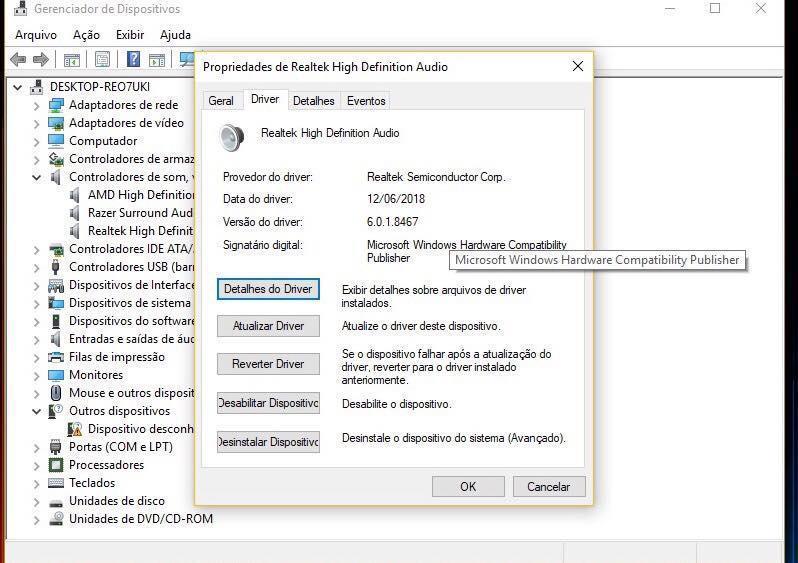Image resolution: width=798 pixels, height=563 pixels.
Task: Click the AMD High Definition speaker icon
Action: point(75,195)
